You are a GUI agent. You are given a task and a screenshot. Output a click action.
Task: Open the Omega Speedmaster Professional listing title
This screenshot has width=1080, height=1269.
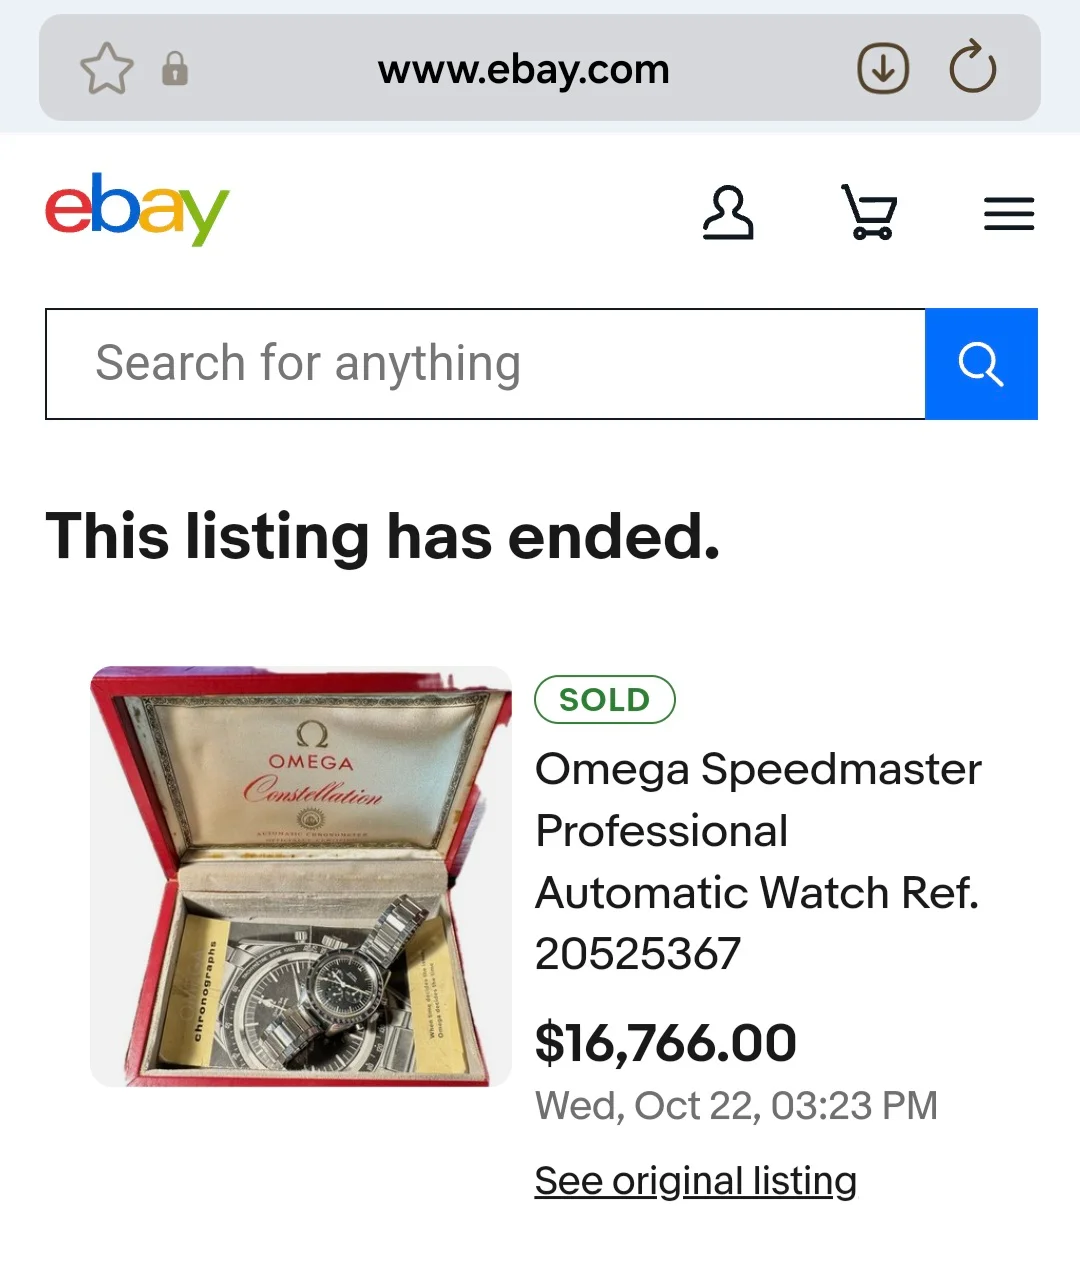pyautogui.click(x=758, y=860)
